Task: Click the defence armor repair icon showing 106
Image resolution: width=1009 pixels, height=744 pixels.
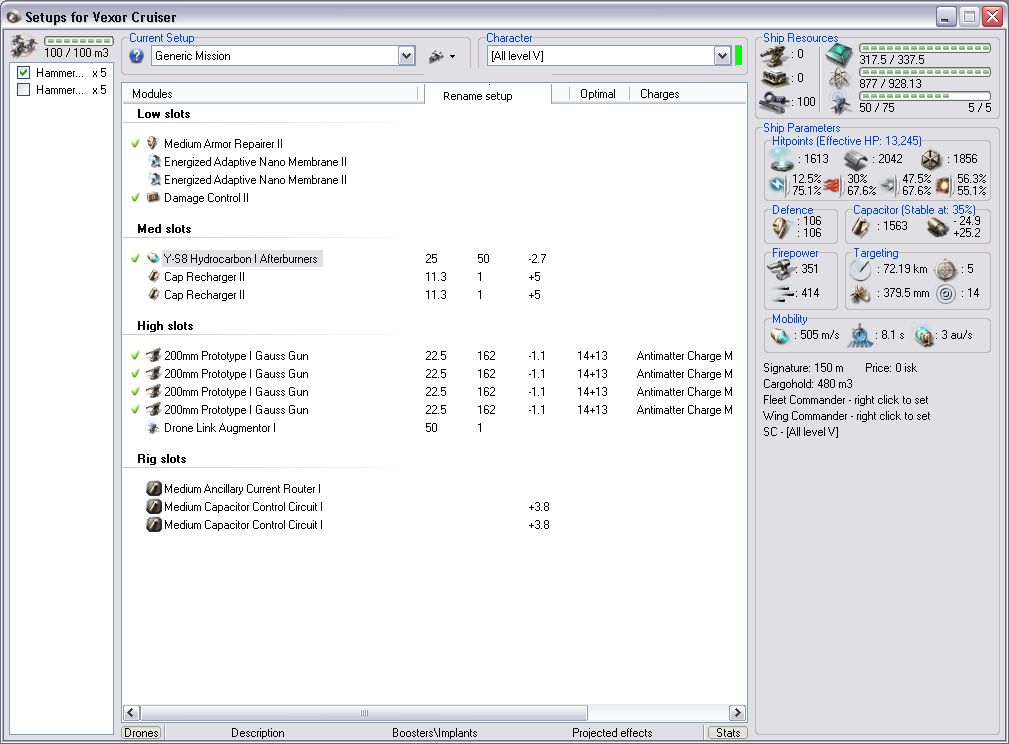Action: click(x=781, y=227)
